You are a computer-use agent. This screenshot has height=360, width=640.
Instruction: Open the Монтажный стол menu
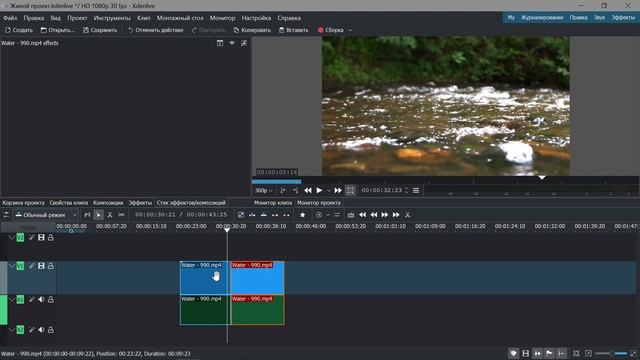[180, 18]
